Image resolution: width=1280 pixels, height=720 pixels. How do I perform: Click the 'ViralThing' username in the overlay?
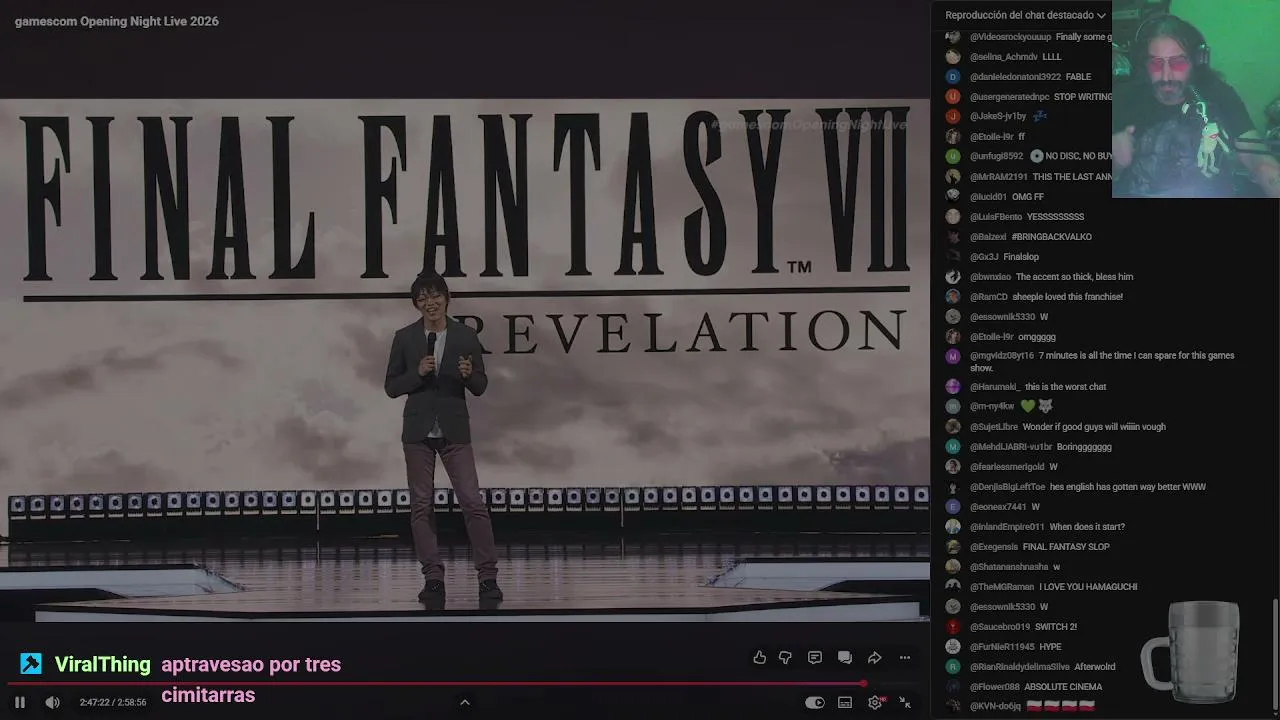(x=103, y=664)
